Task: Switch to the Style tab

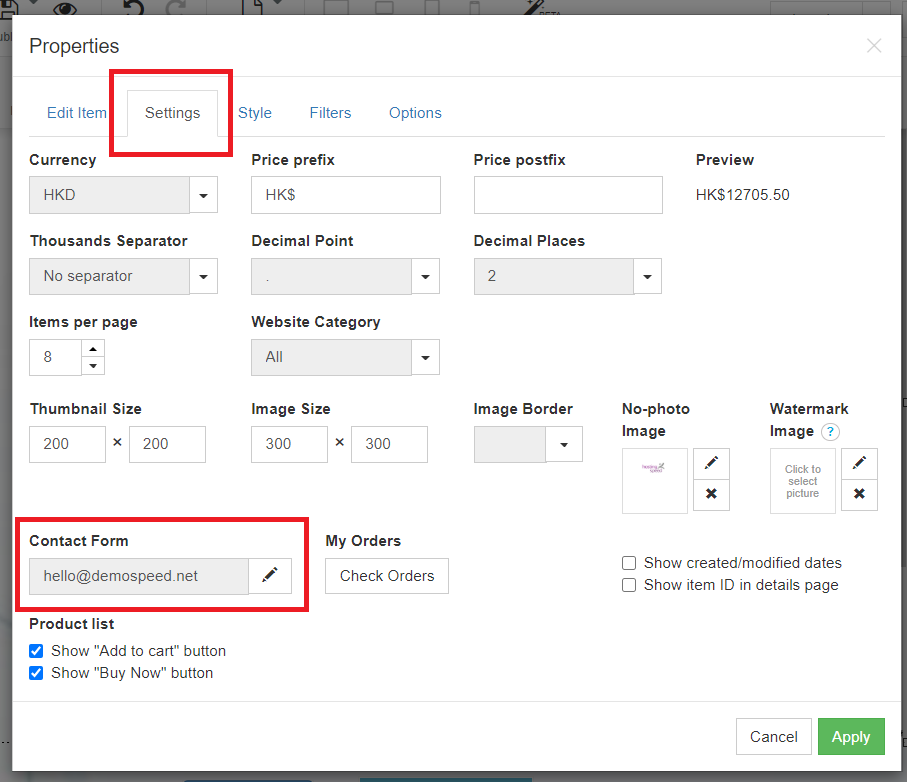Action: (255, 113)
